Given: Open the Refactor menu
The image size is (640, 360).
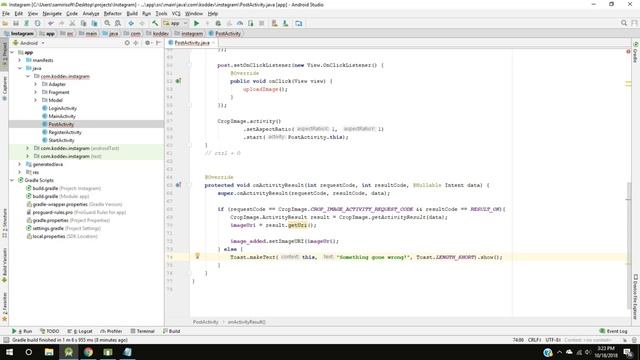Looking at the screenshot, I should [113, 13].
